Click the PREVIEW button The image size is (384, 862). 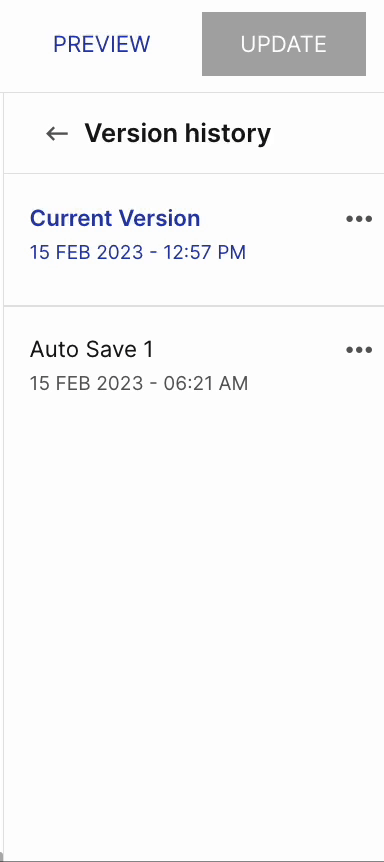(102, 44)
